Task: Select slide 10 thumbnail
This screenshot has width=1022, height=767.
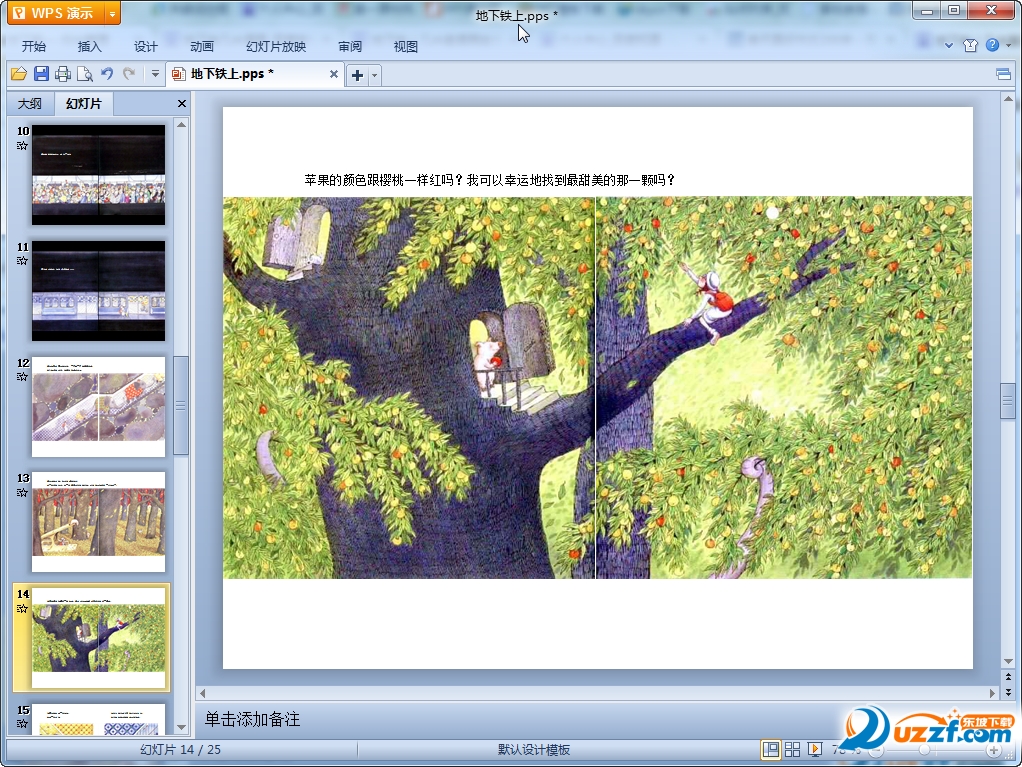Action: click(98, 175)
